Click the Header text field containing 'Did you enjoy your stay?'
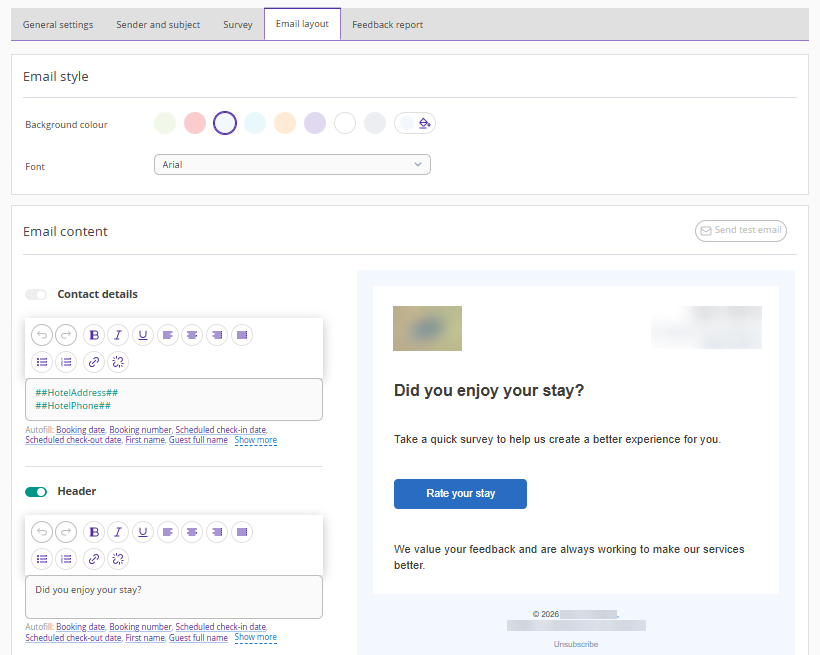The height and width of the screenshot is (655, 820). [173, 597]
